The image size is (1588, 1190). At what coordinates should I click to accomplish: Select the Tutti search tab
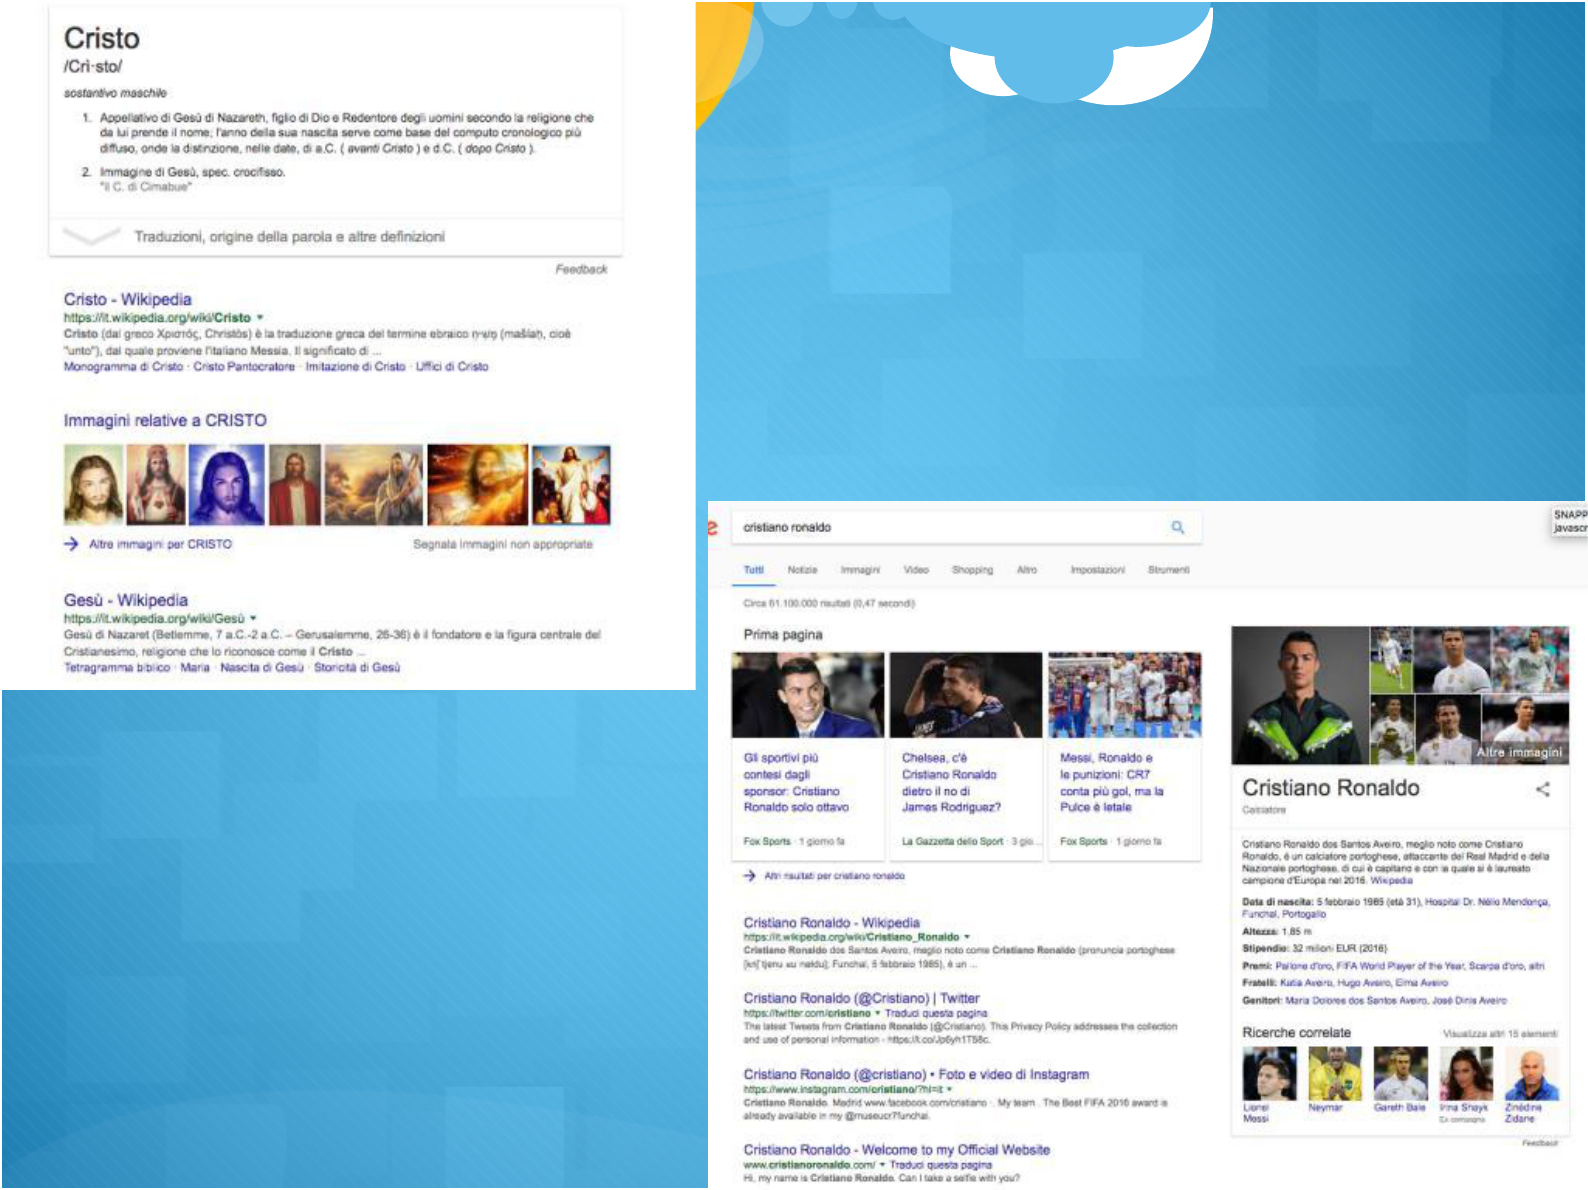(754, 570)
